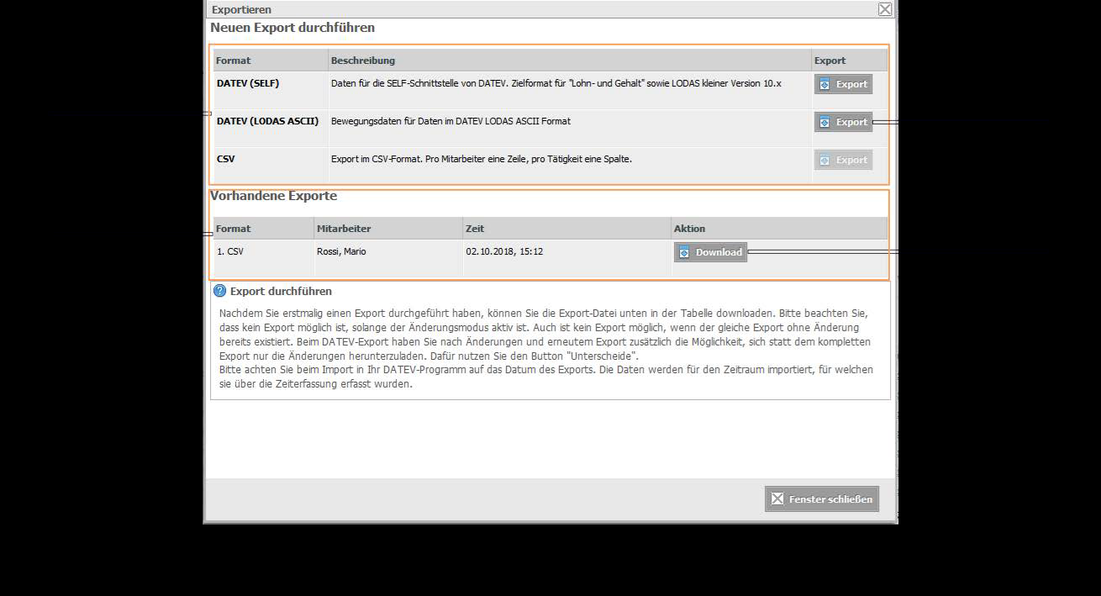Image resolution: width=1101 pixels, height=596 pixels.
Task: Click the timestamp '02.10.2018, 15:12'
Action: point(504,251)
